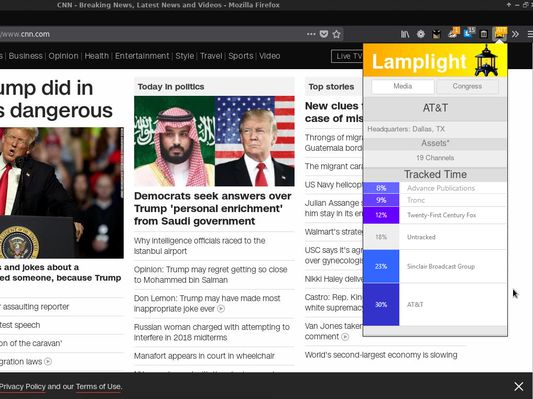Image resolution: width=533 pixels, height=399 pixels.
Task: Open the assaulting reporter story link
Action: [x=35, y=307]
